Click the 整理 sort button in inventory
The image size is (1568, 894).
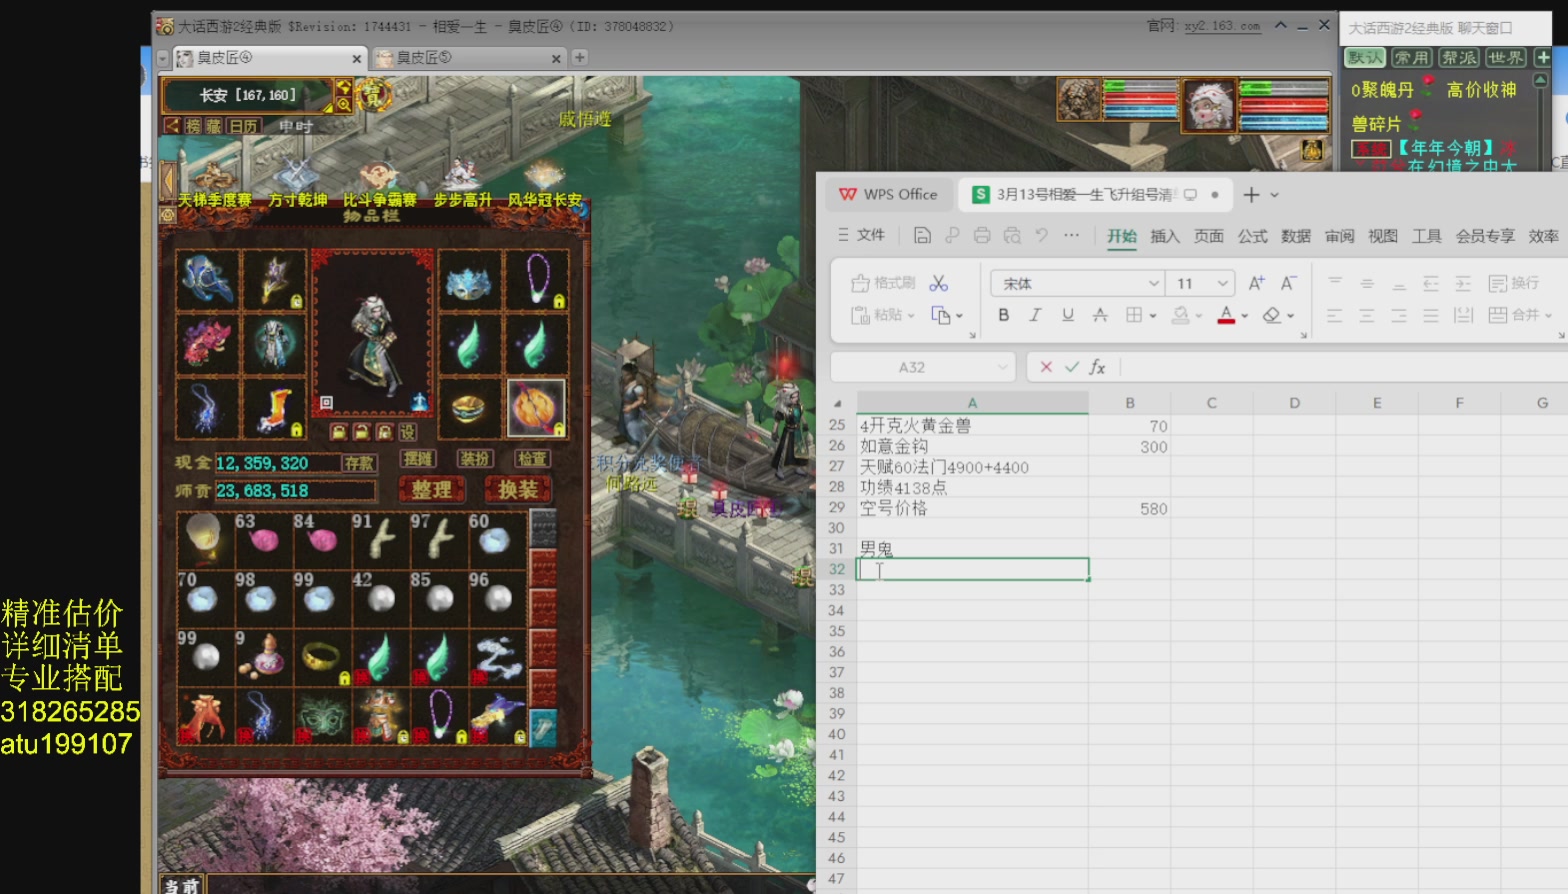click(x=431, y=490)
